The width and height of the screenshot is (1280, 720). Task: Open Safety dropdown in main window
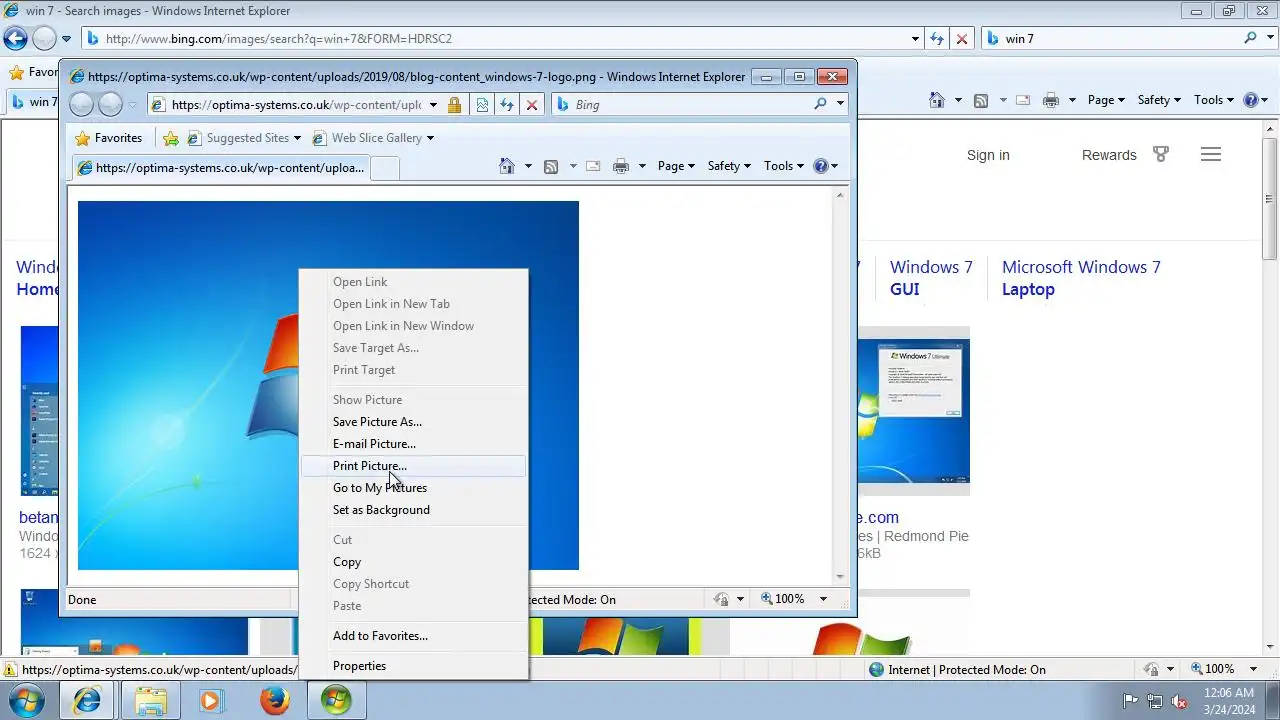pos(1159,100)
